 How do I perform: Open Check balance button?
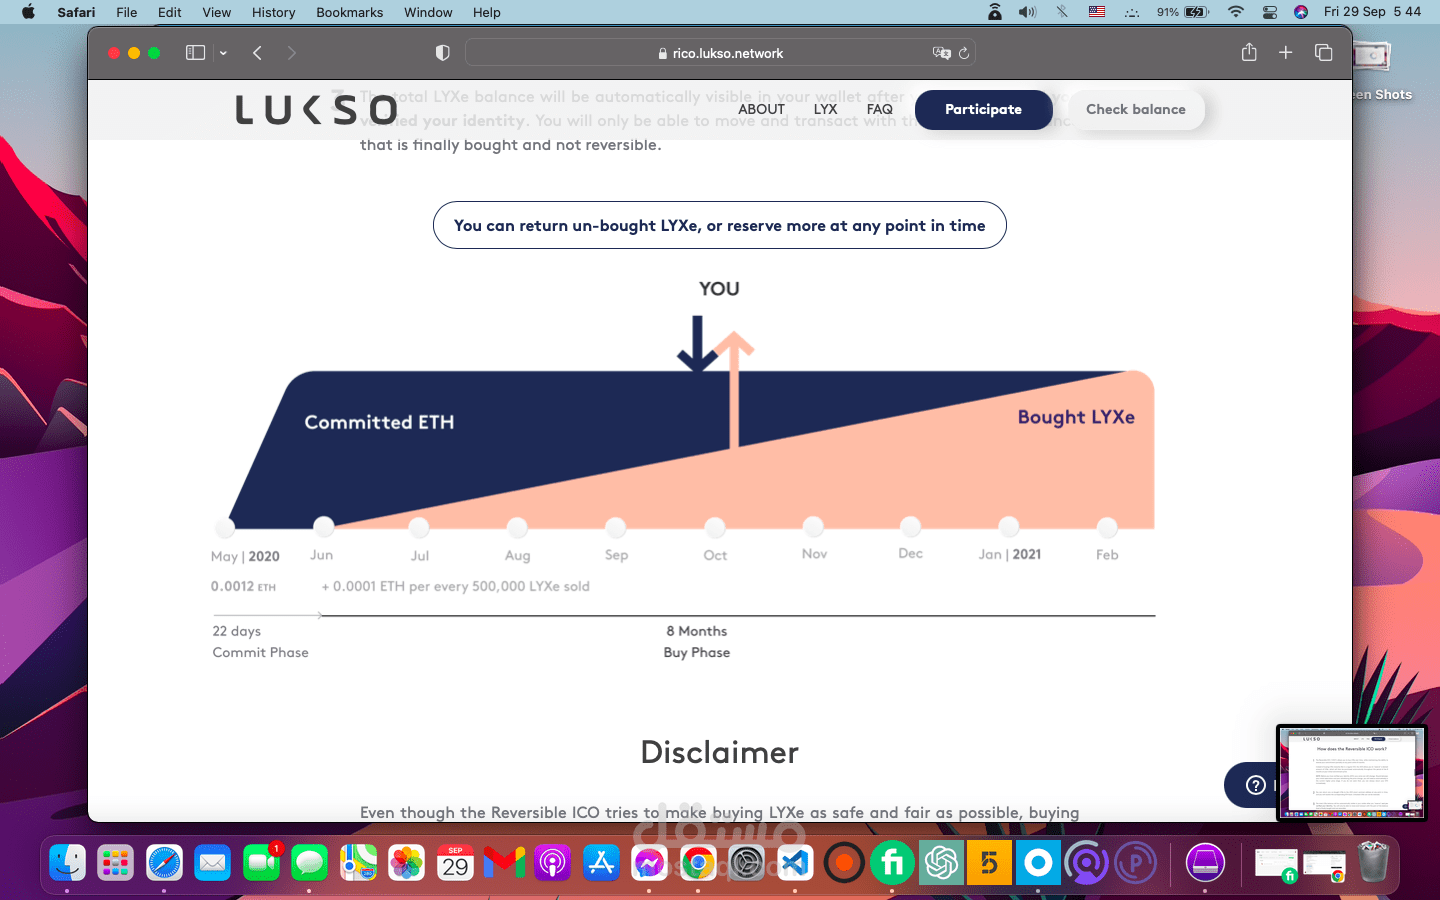1136,110
